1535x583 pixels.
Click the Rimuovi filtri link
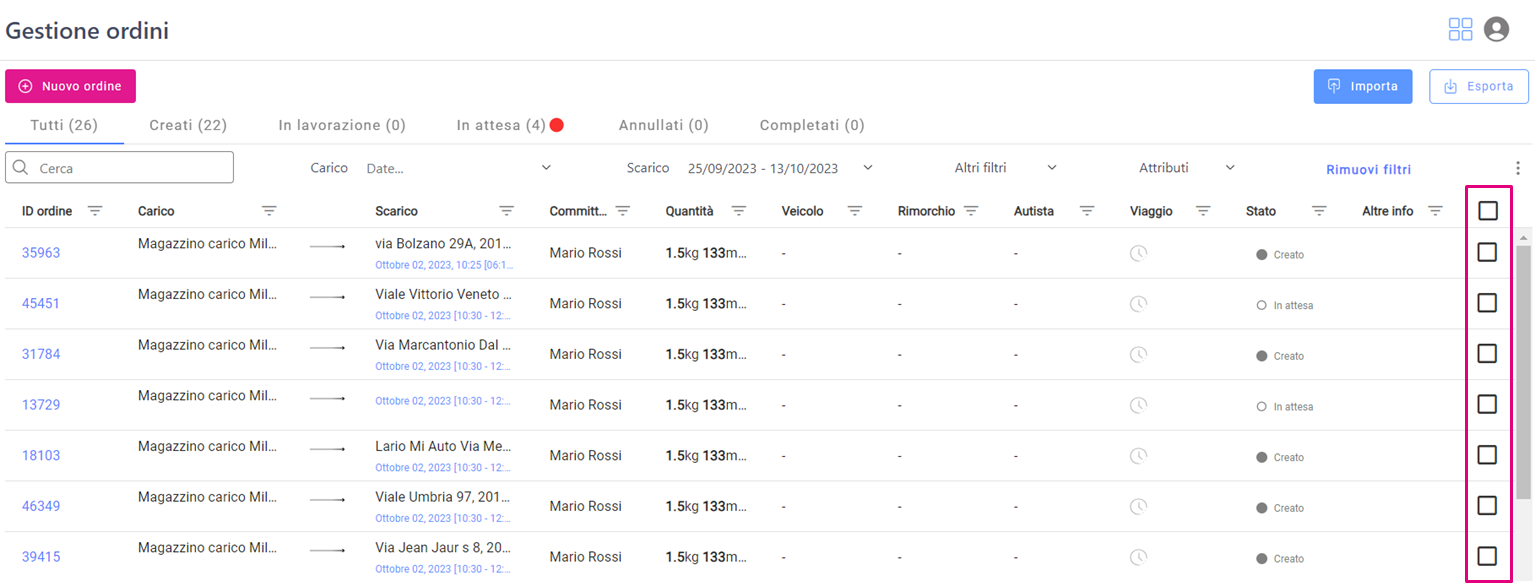1368,169
